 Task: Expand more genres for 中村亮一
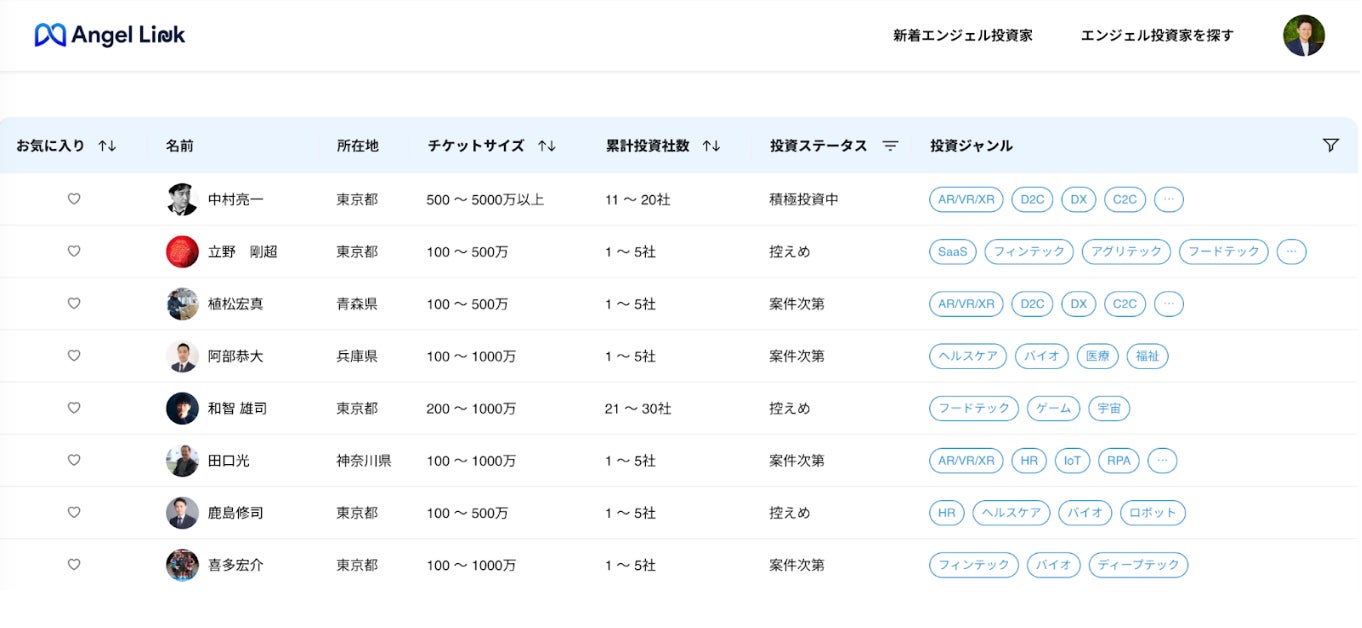point(1168,199)
